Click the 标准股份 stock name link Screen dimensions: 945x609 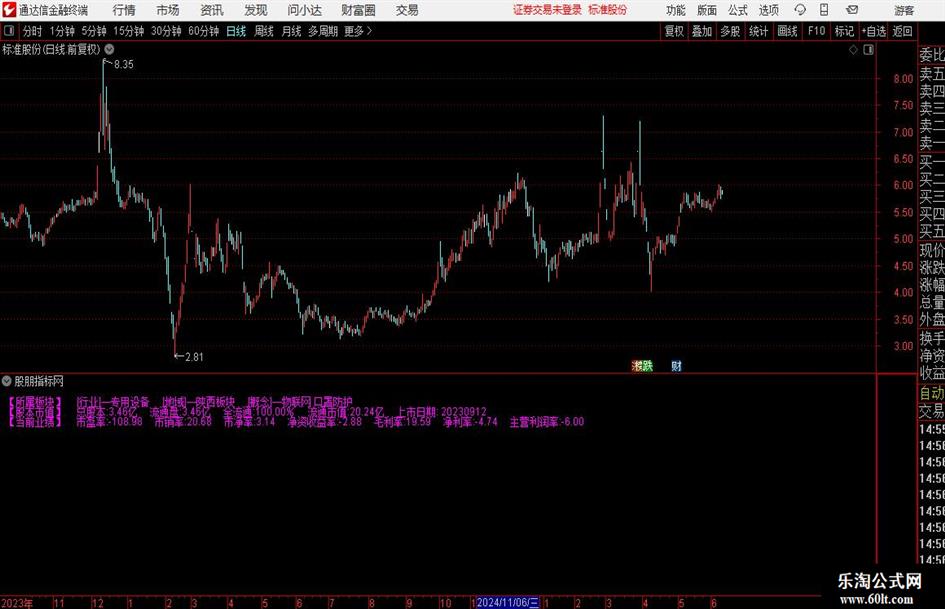click(608, 10)
